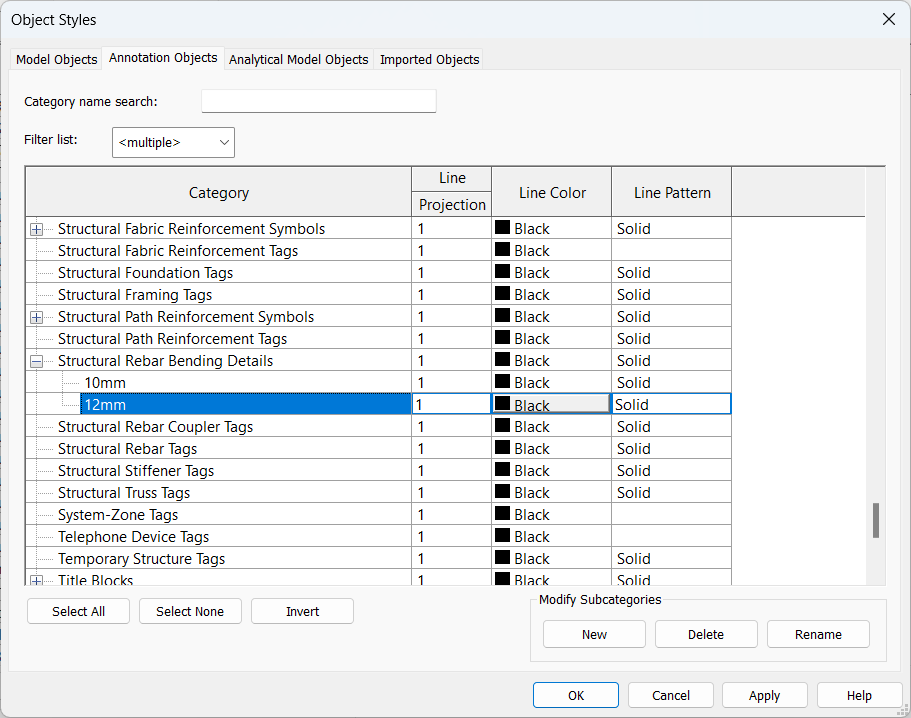This screenshot has width=911, height=718.
Task: Open Help for Object Styles
Action: (858, 695)
